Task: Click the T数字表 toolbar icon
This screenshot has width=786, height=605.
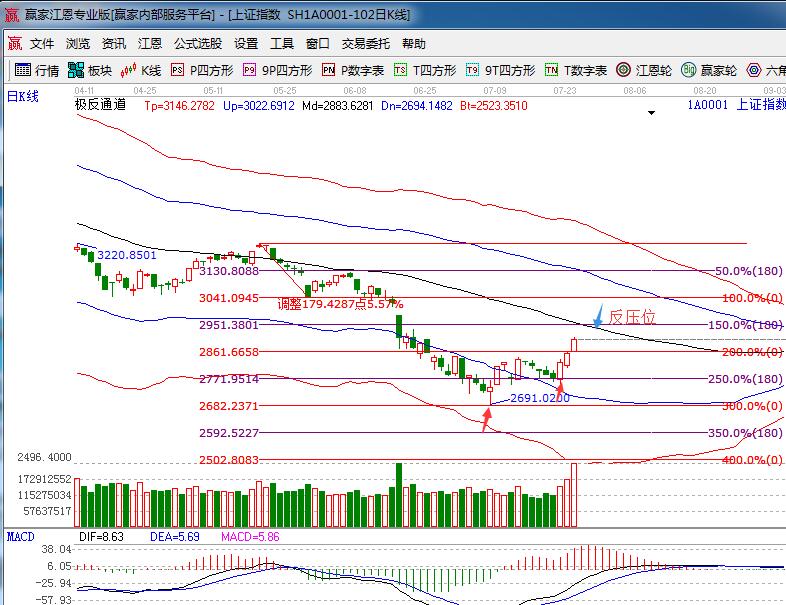Action: coord(576,70)
